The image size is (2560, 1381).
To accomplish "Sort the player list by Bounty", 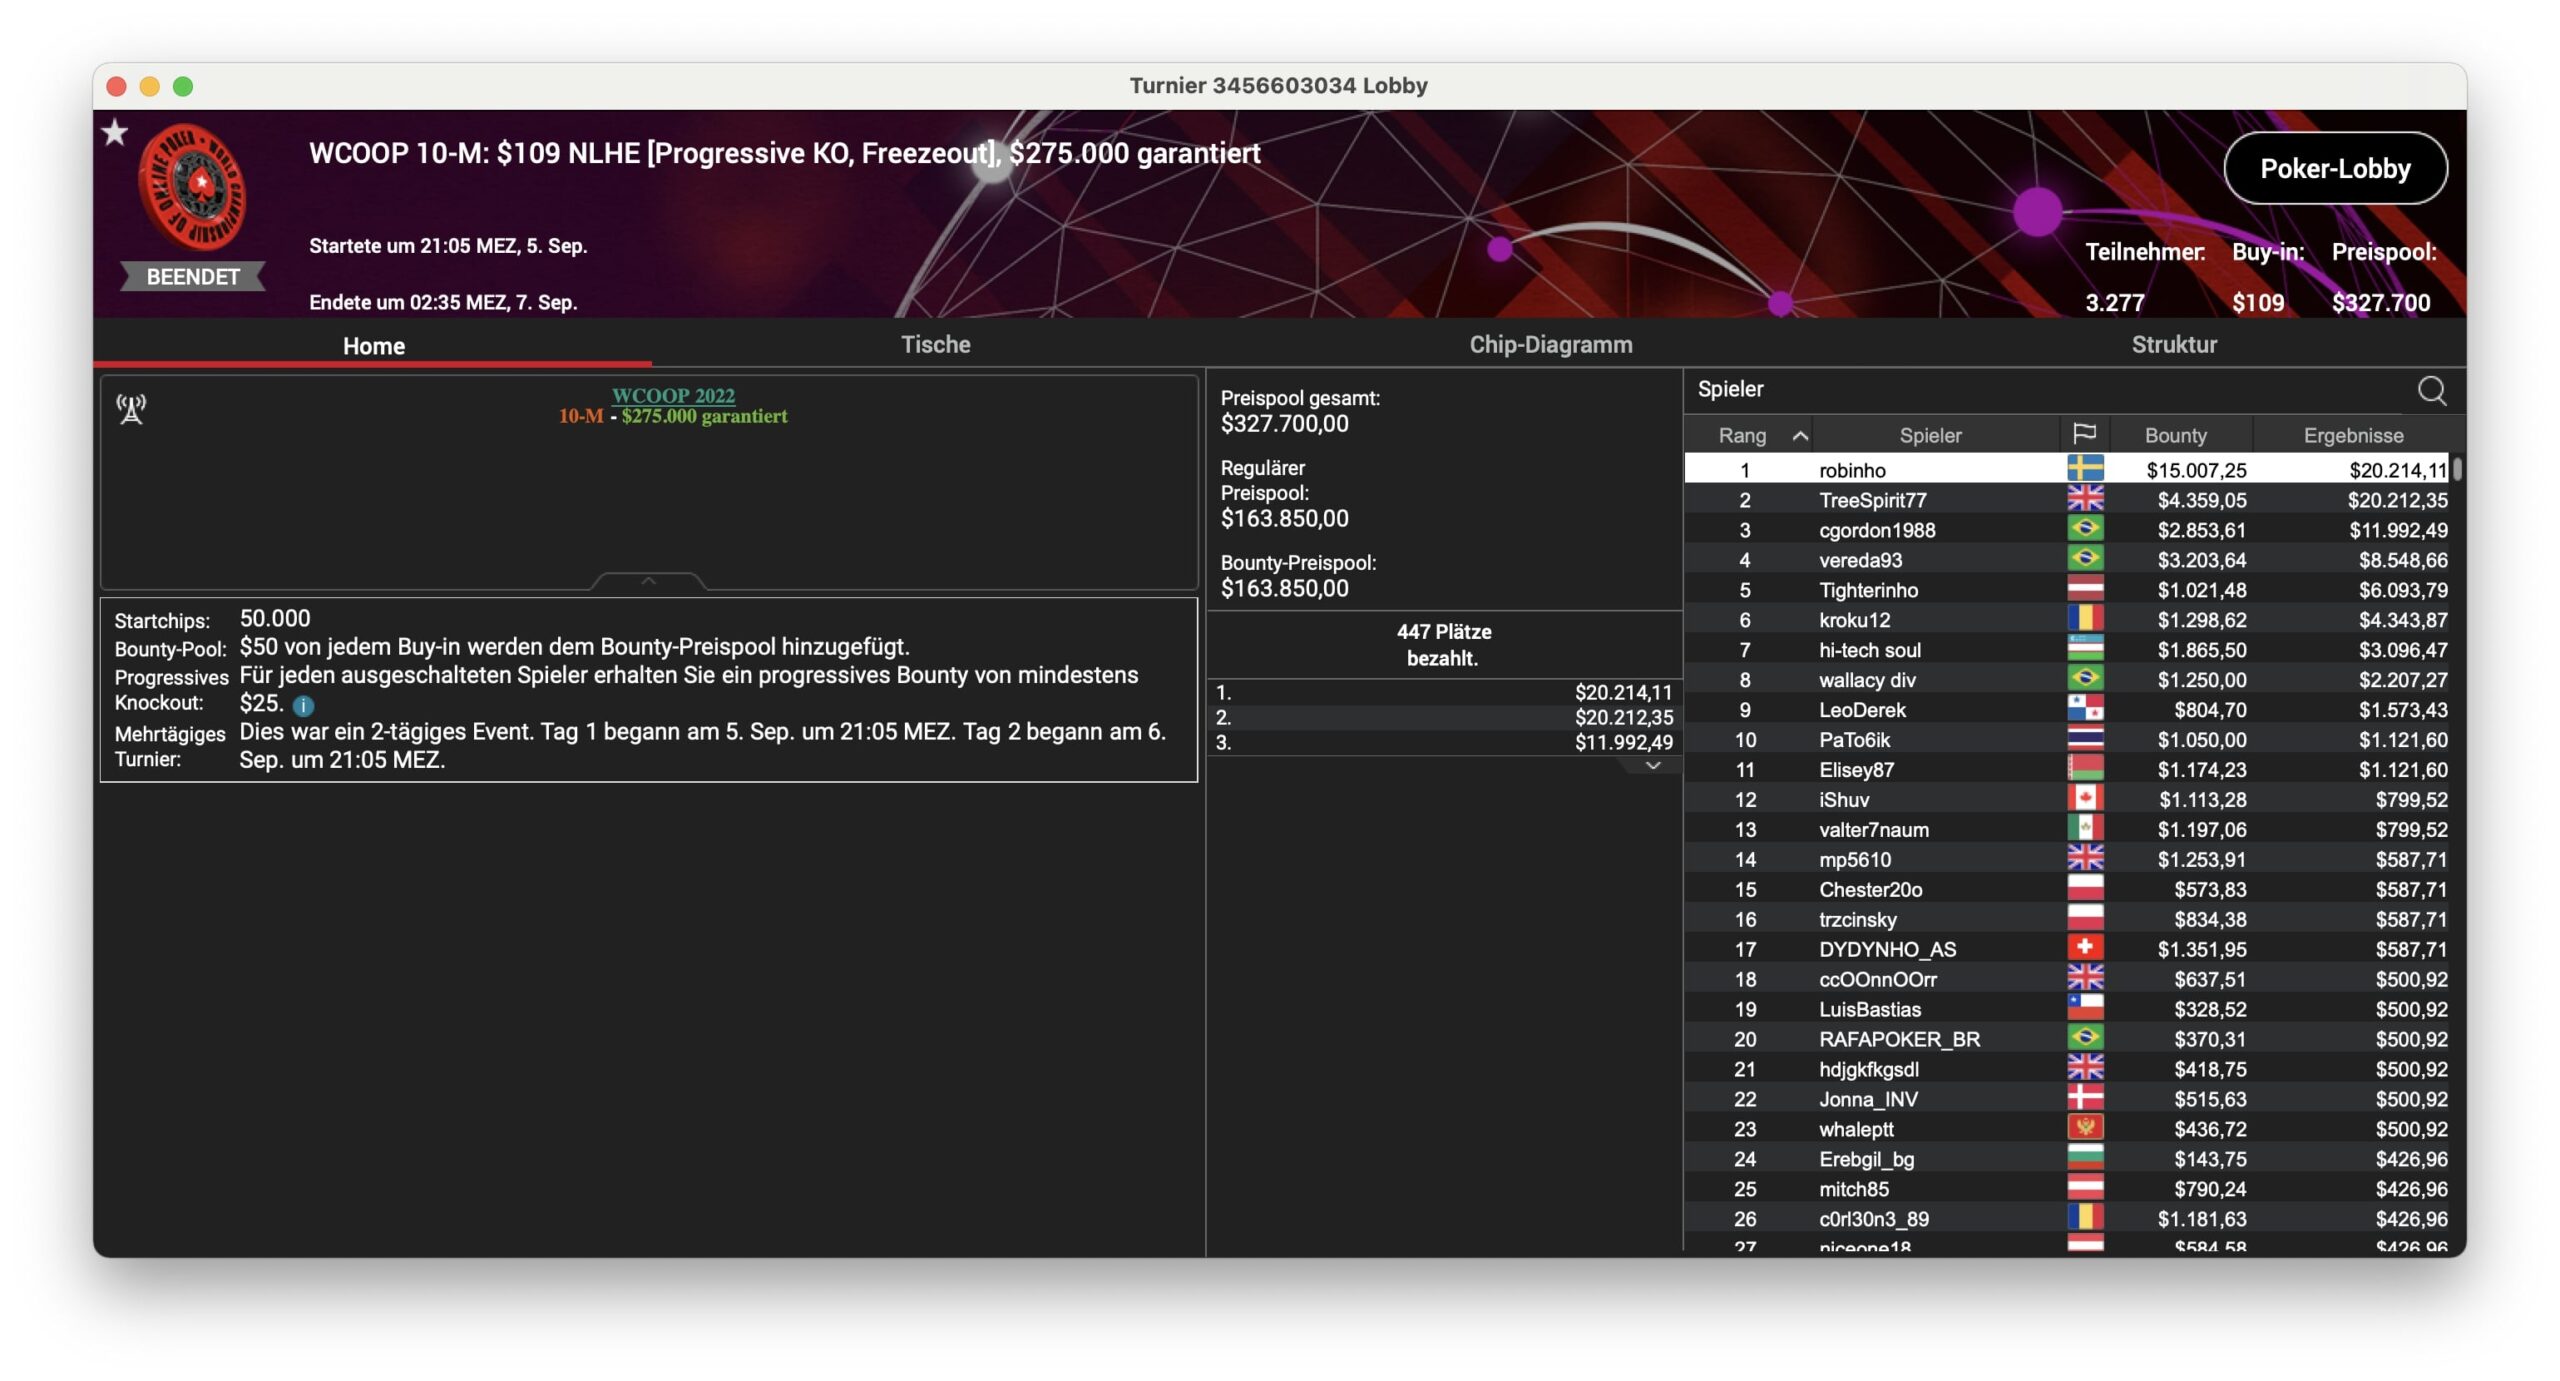I will [x=2175, y=435].
